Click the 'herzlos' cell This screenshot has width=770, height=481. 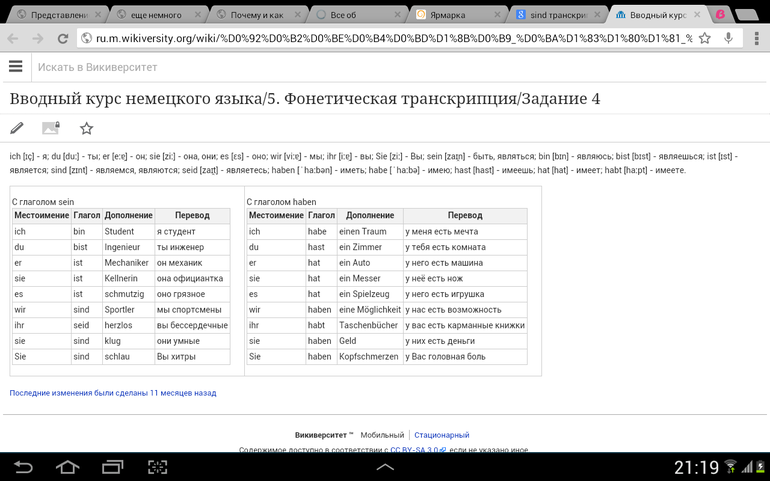point(128,325)
